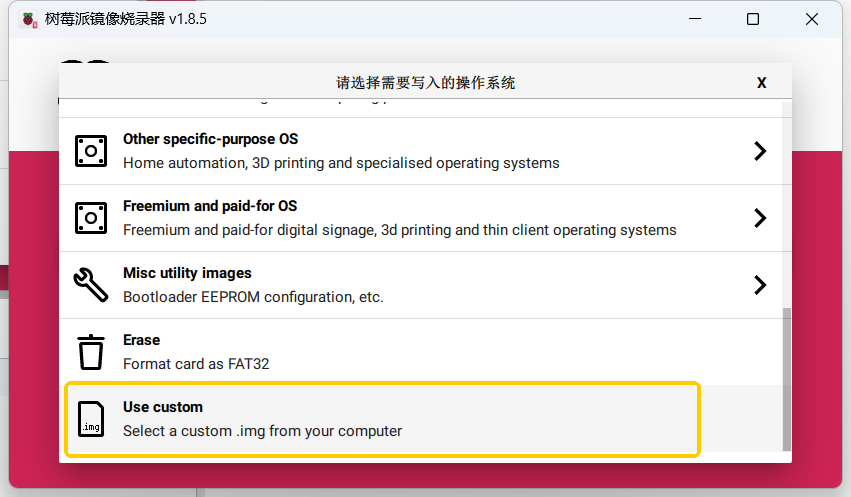This screenshot has height=497, width=851.
Task: Click the Raspberry Pi logo in title bar
Action: tap(29, 19)
